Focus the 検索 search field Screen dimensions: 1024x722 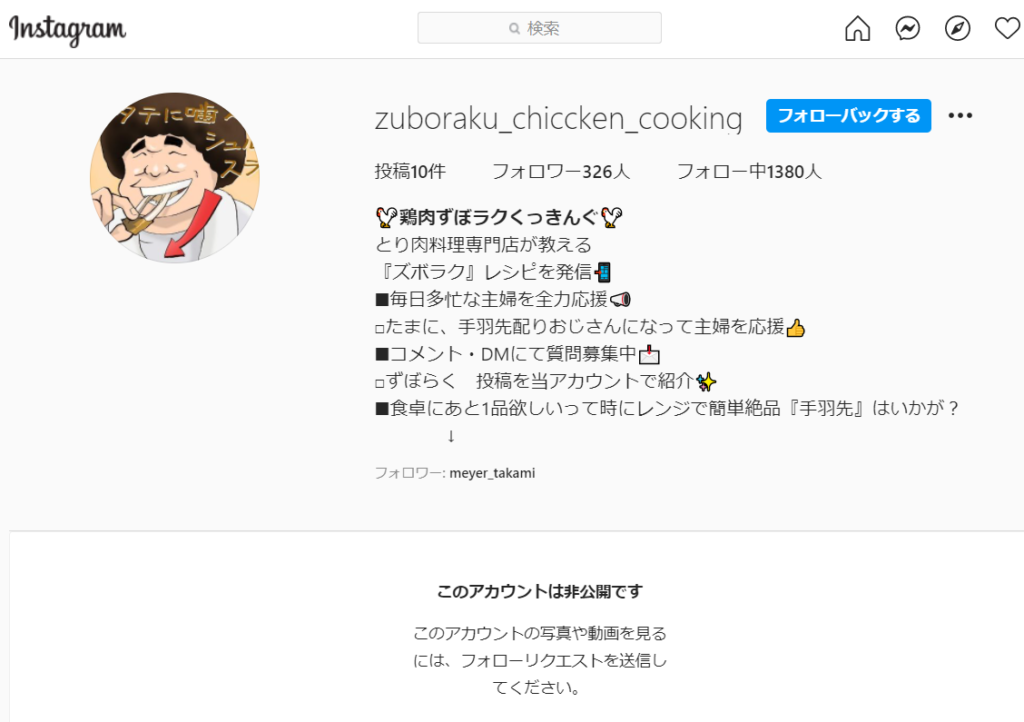[x=539, y=28]
